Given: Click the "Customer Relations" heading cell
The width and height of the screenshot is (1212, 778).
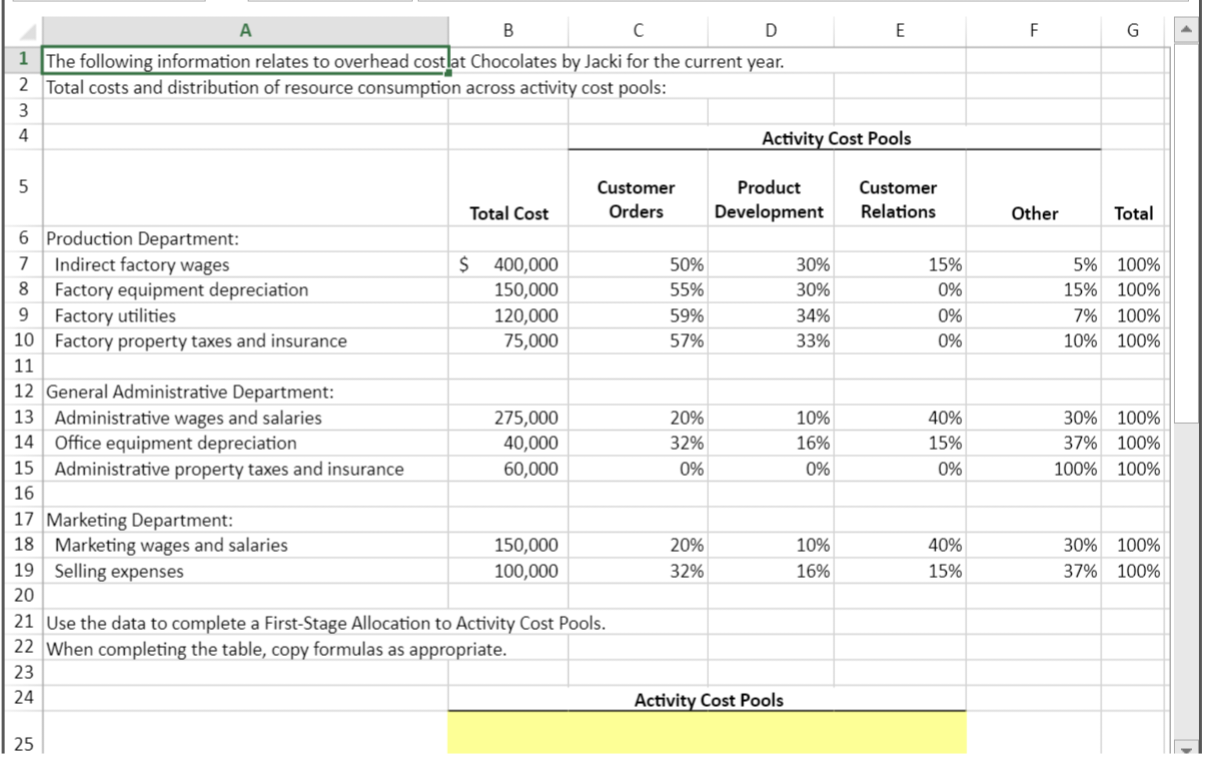Looking at the screenshot, I should coord(900,197).
